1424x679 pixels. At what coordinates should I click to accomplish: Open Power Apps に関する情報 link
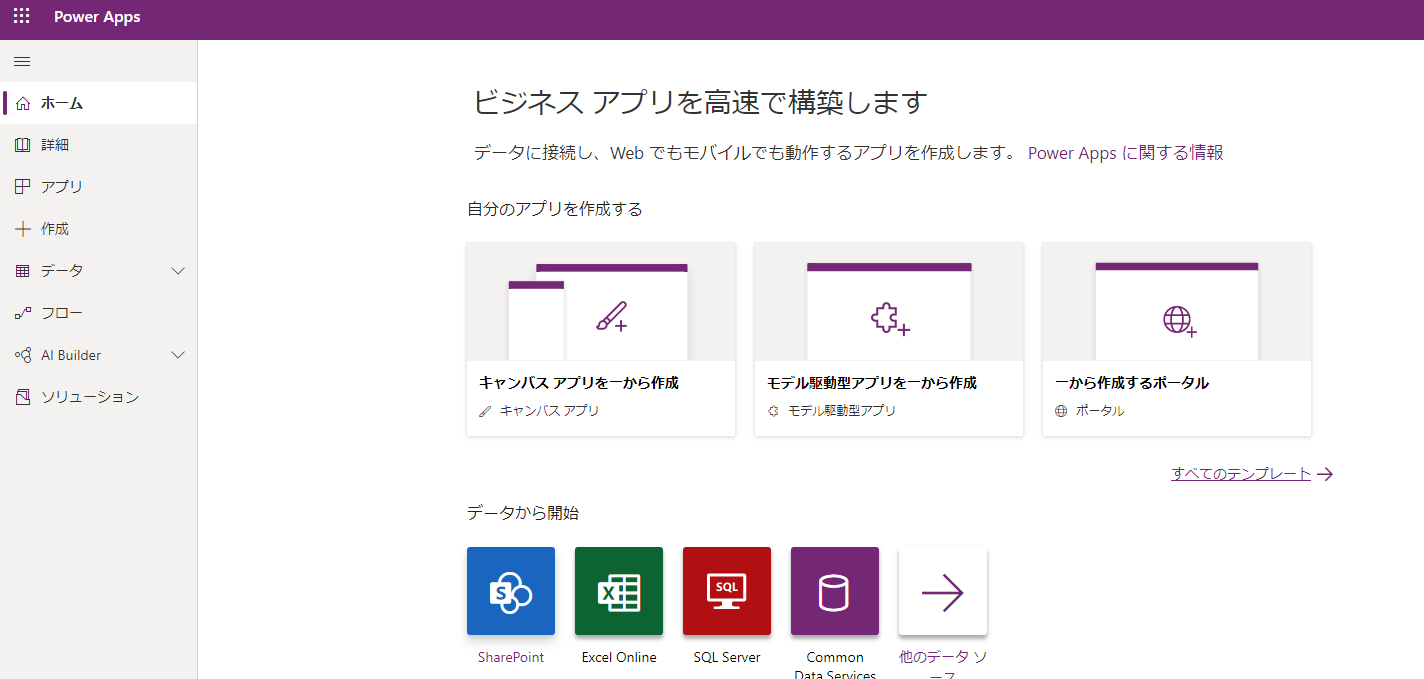(1125, 153)
